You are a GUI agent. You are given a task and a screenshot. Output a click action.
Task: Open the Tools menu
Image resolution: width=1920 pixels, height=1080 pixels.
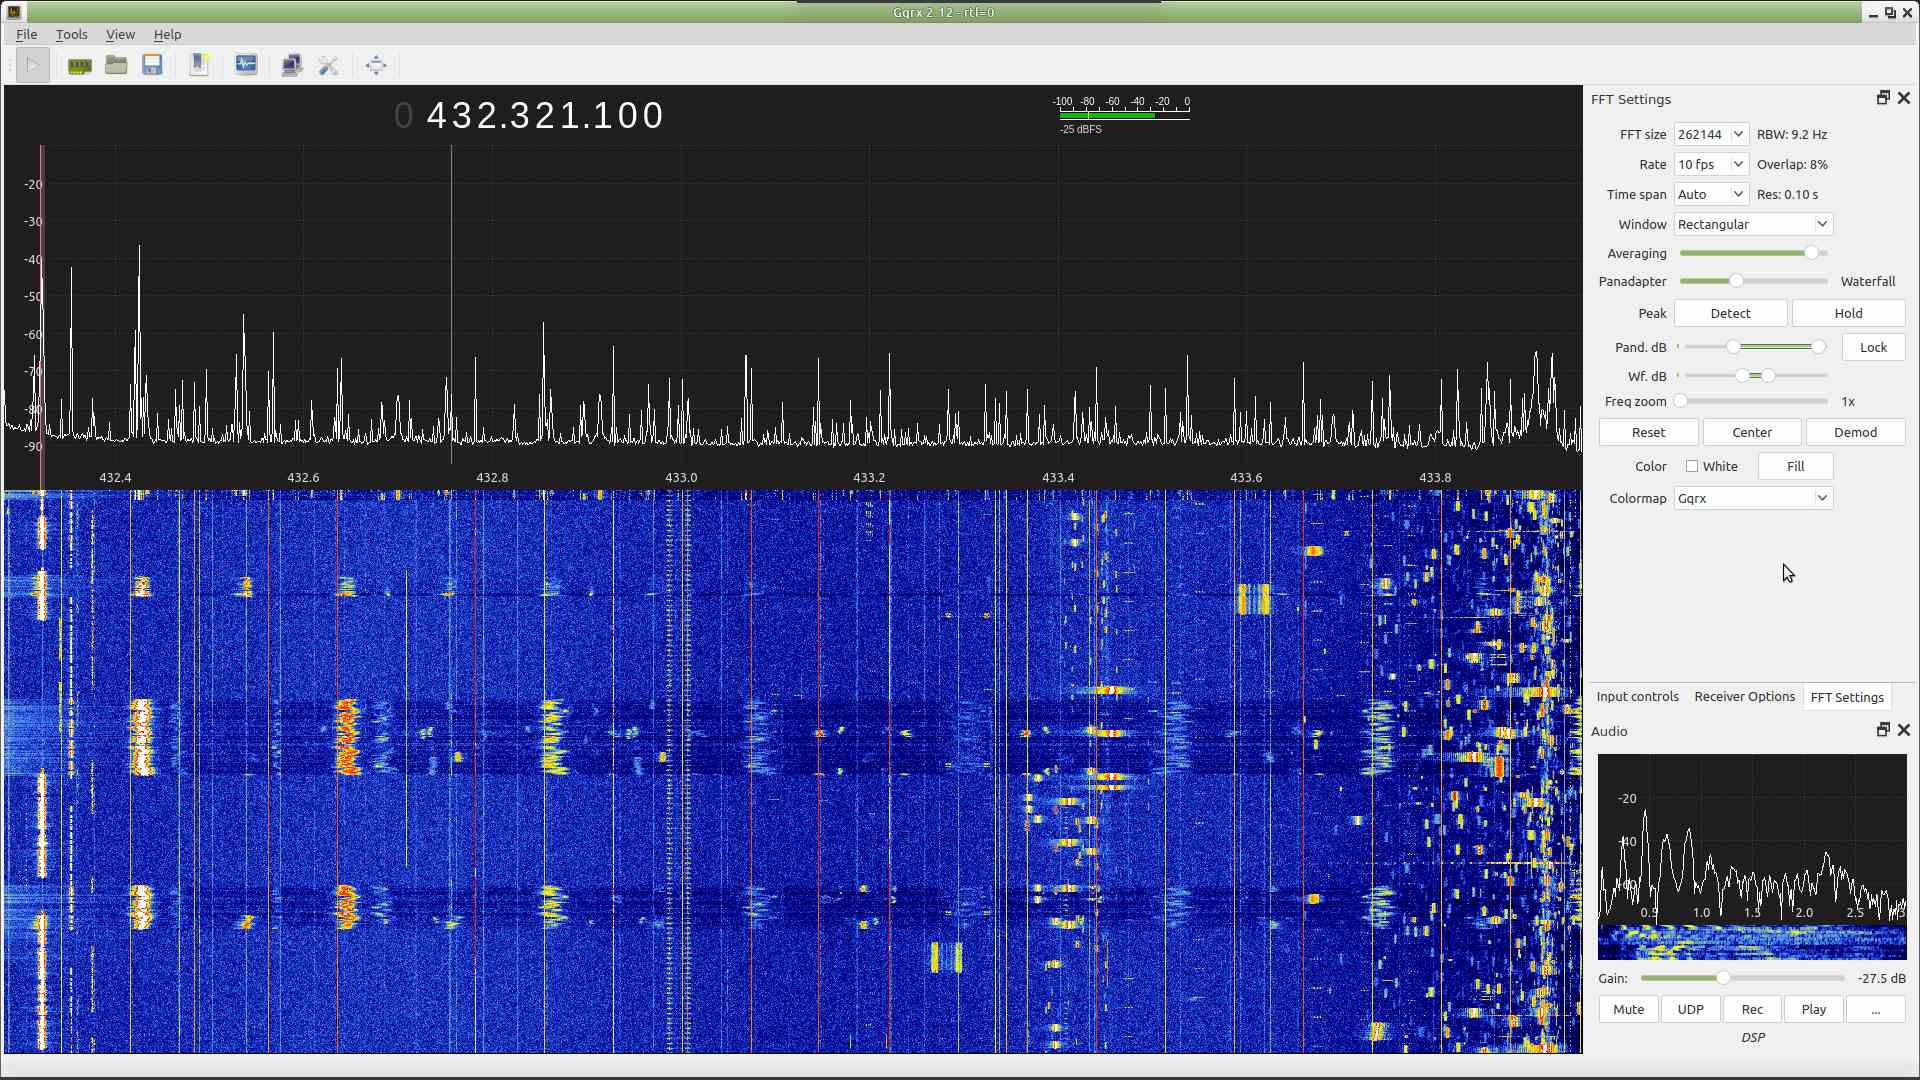point(71,34)
